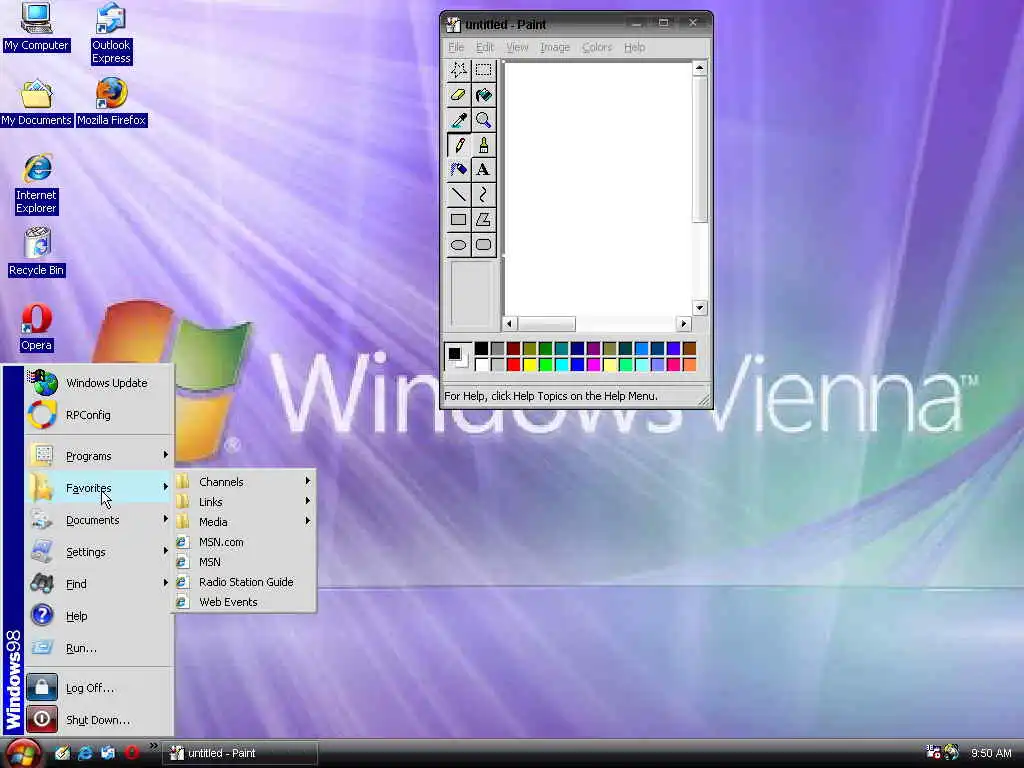This screenshot has width=1024, height=768.
Task: Choose the Eraser tool in Paint
Action: coord(458,95)
